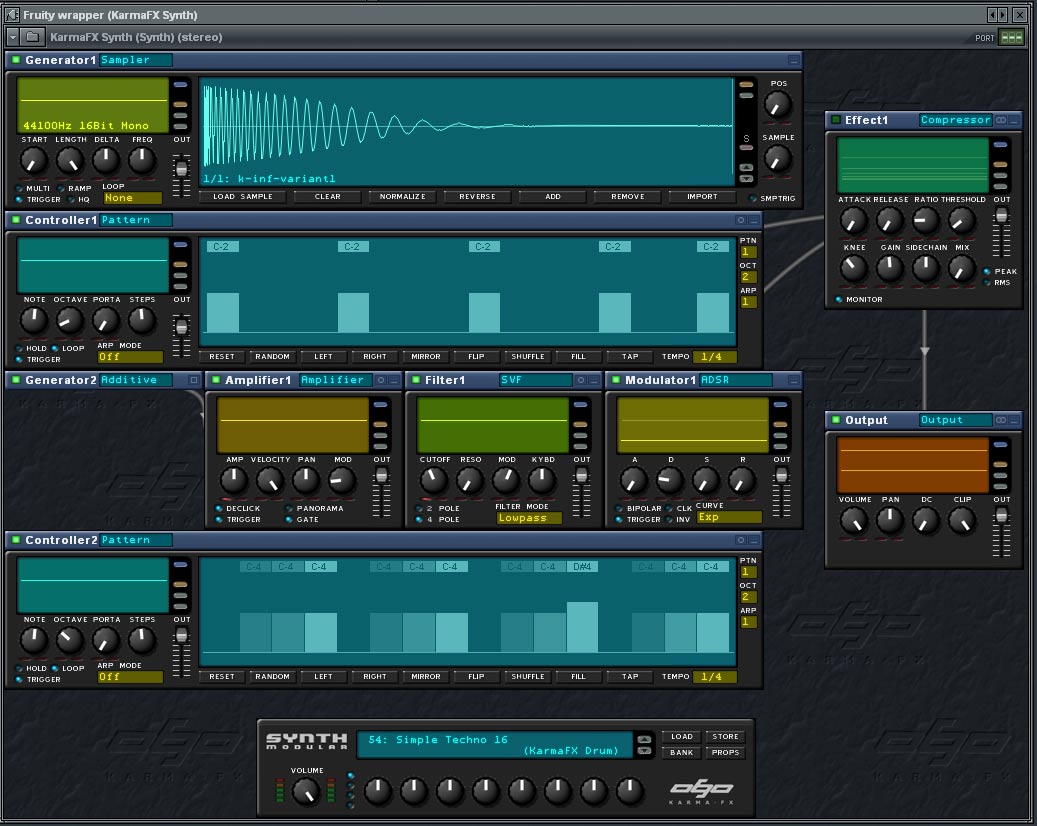Open the Filter1 SVF type dropdown
Screen dimensions: 1037x826
[x=535, y=380]
